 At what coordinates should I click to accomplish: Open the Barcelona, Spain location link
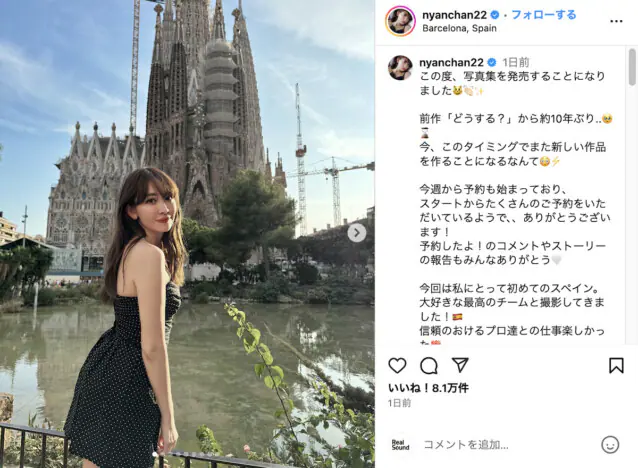click(x=459, y=28)
